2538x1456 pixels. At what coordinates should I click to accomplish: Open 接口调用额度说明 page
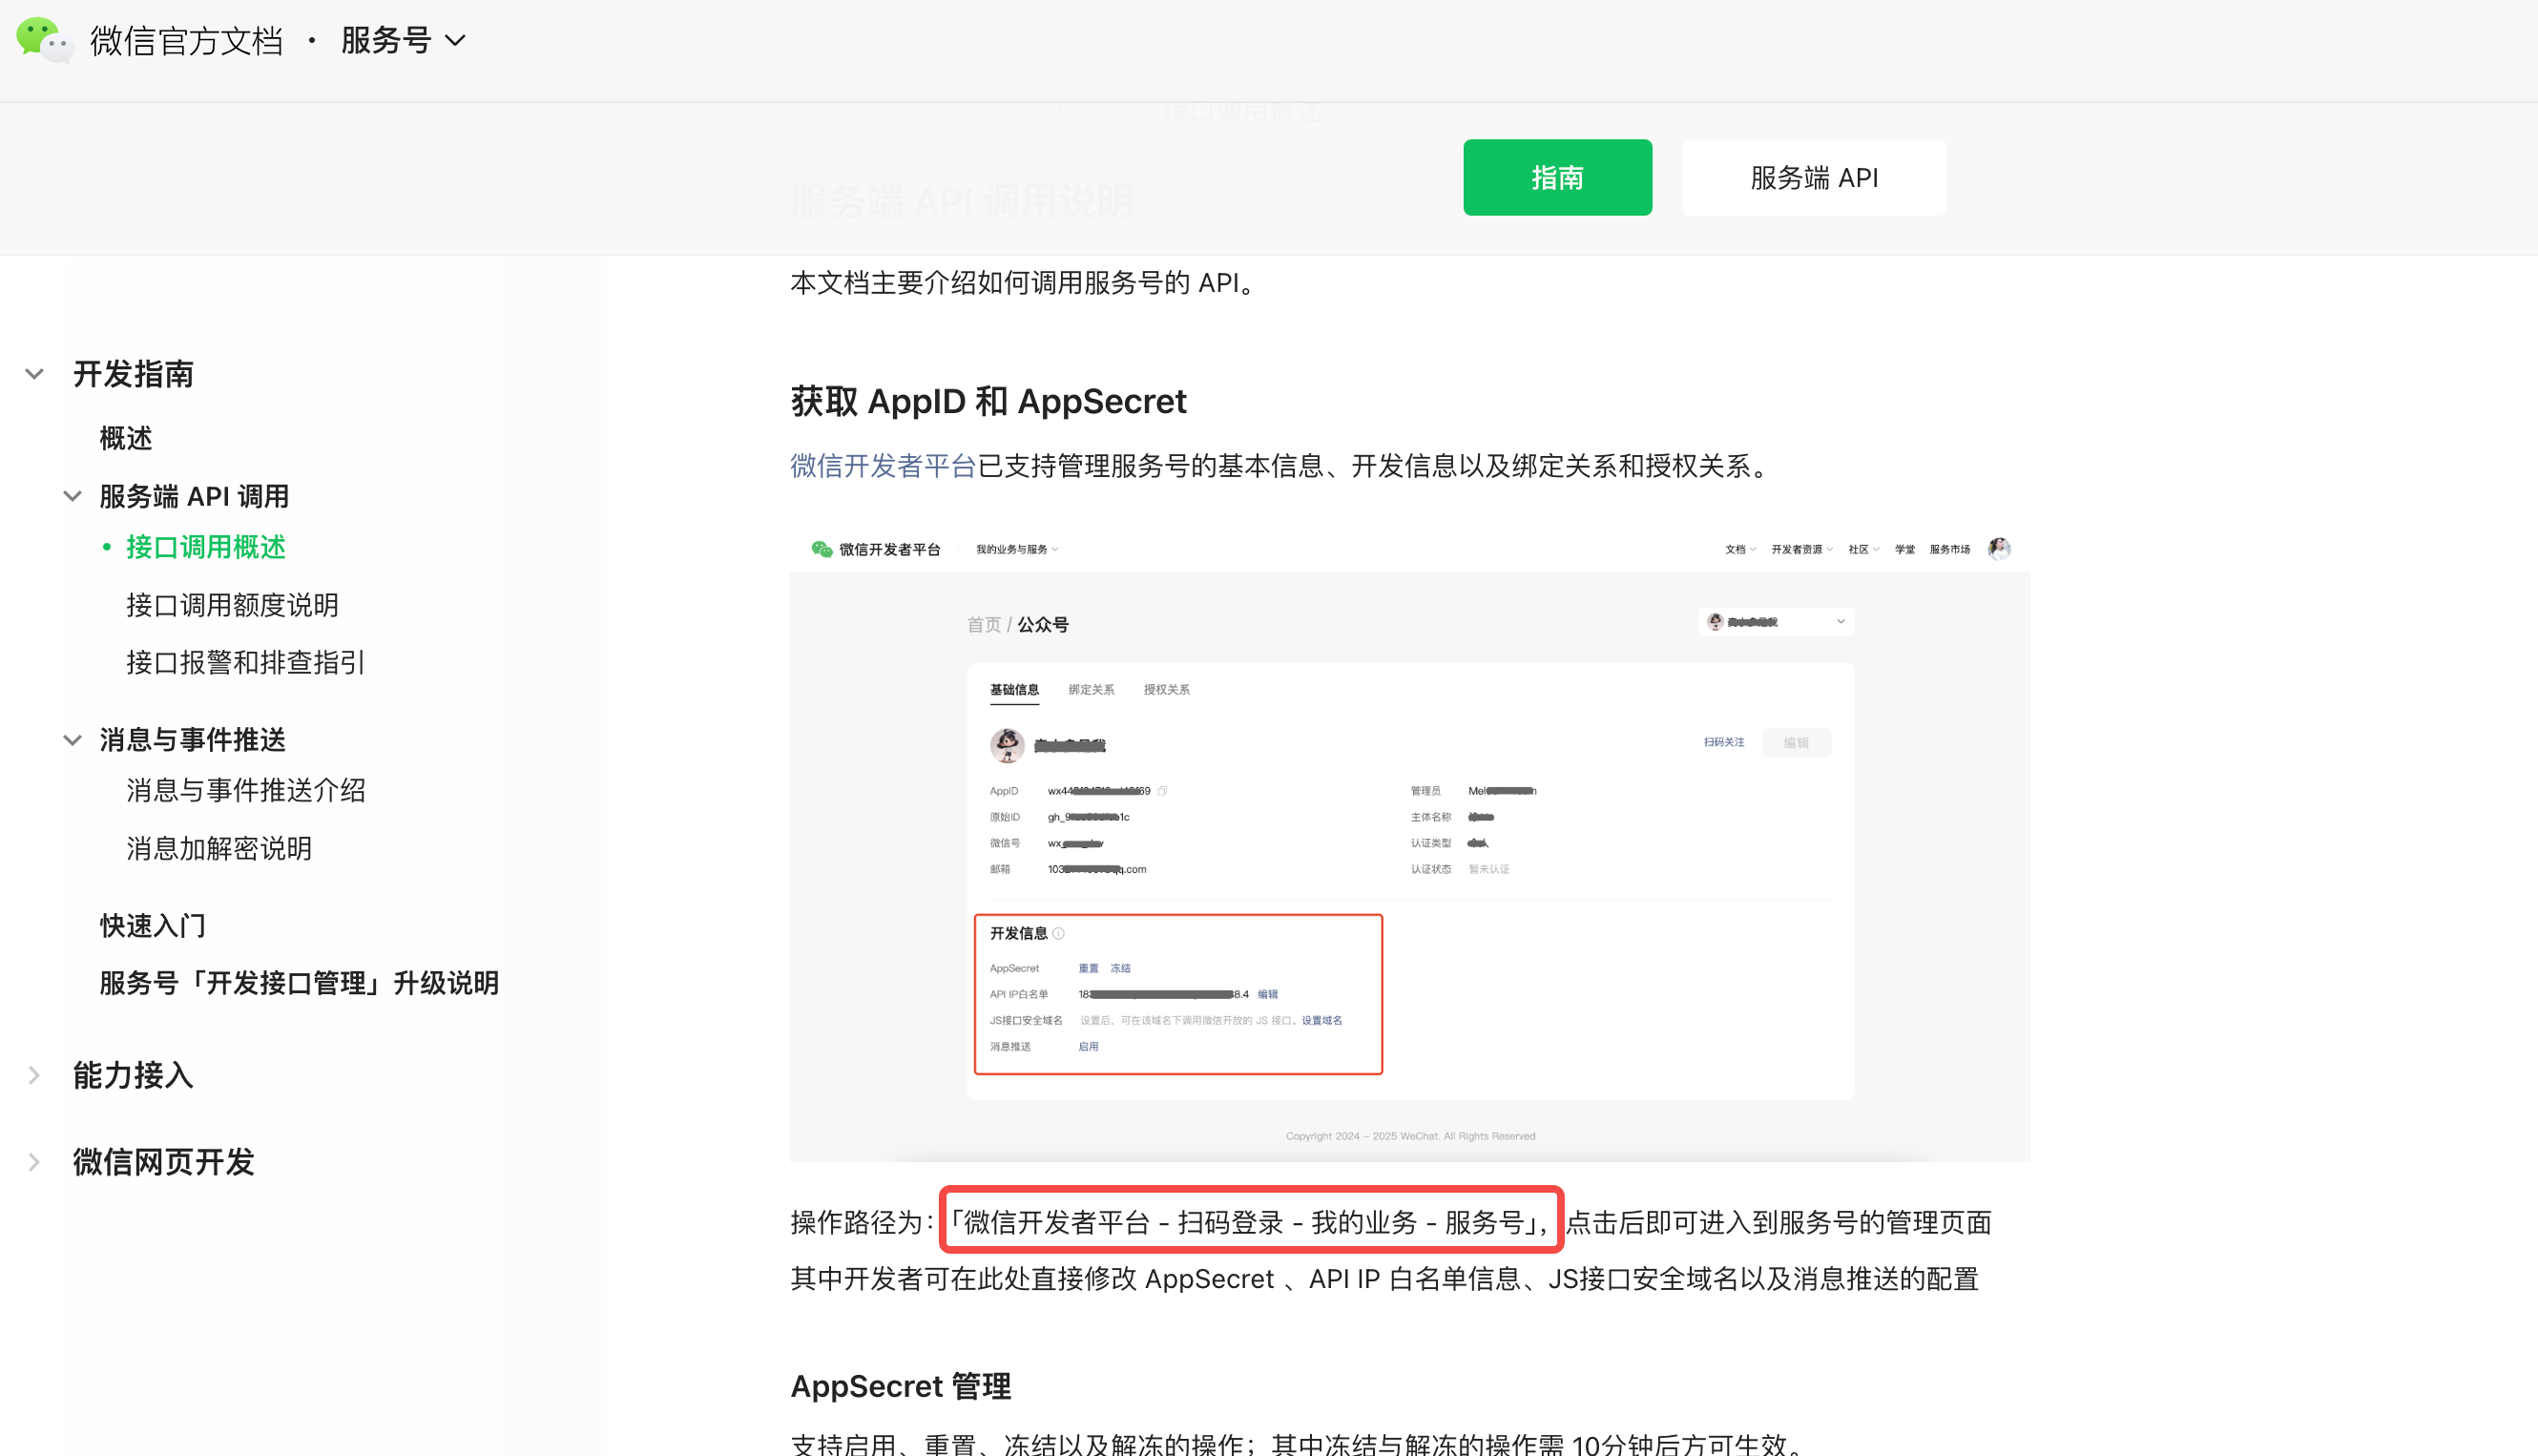(232, 605)
